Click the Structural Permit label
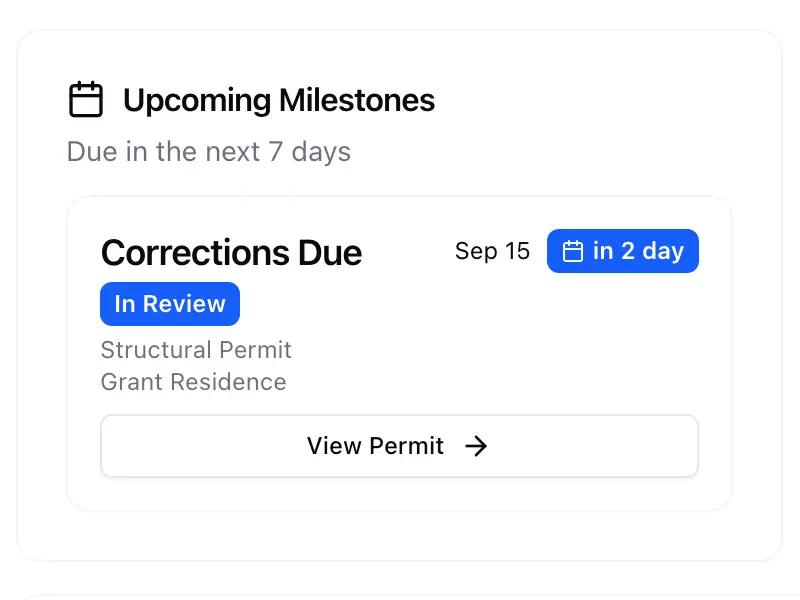The image size is (800, 600). click(x=195, y=350)
